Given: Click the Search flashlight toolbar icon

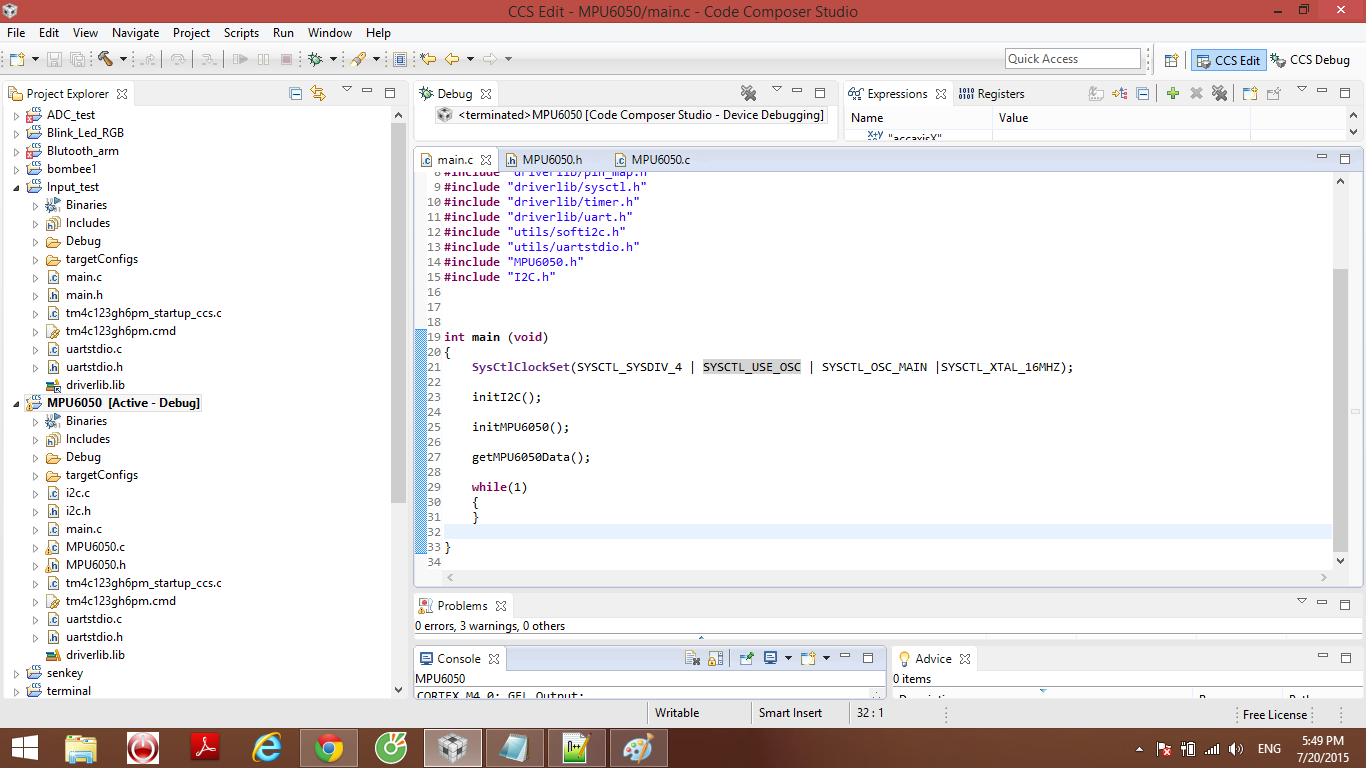Looking at the screenshot, I should click(358, 59).
